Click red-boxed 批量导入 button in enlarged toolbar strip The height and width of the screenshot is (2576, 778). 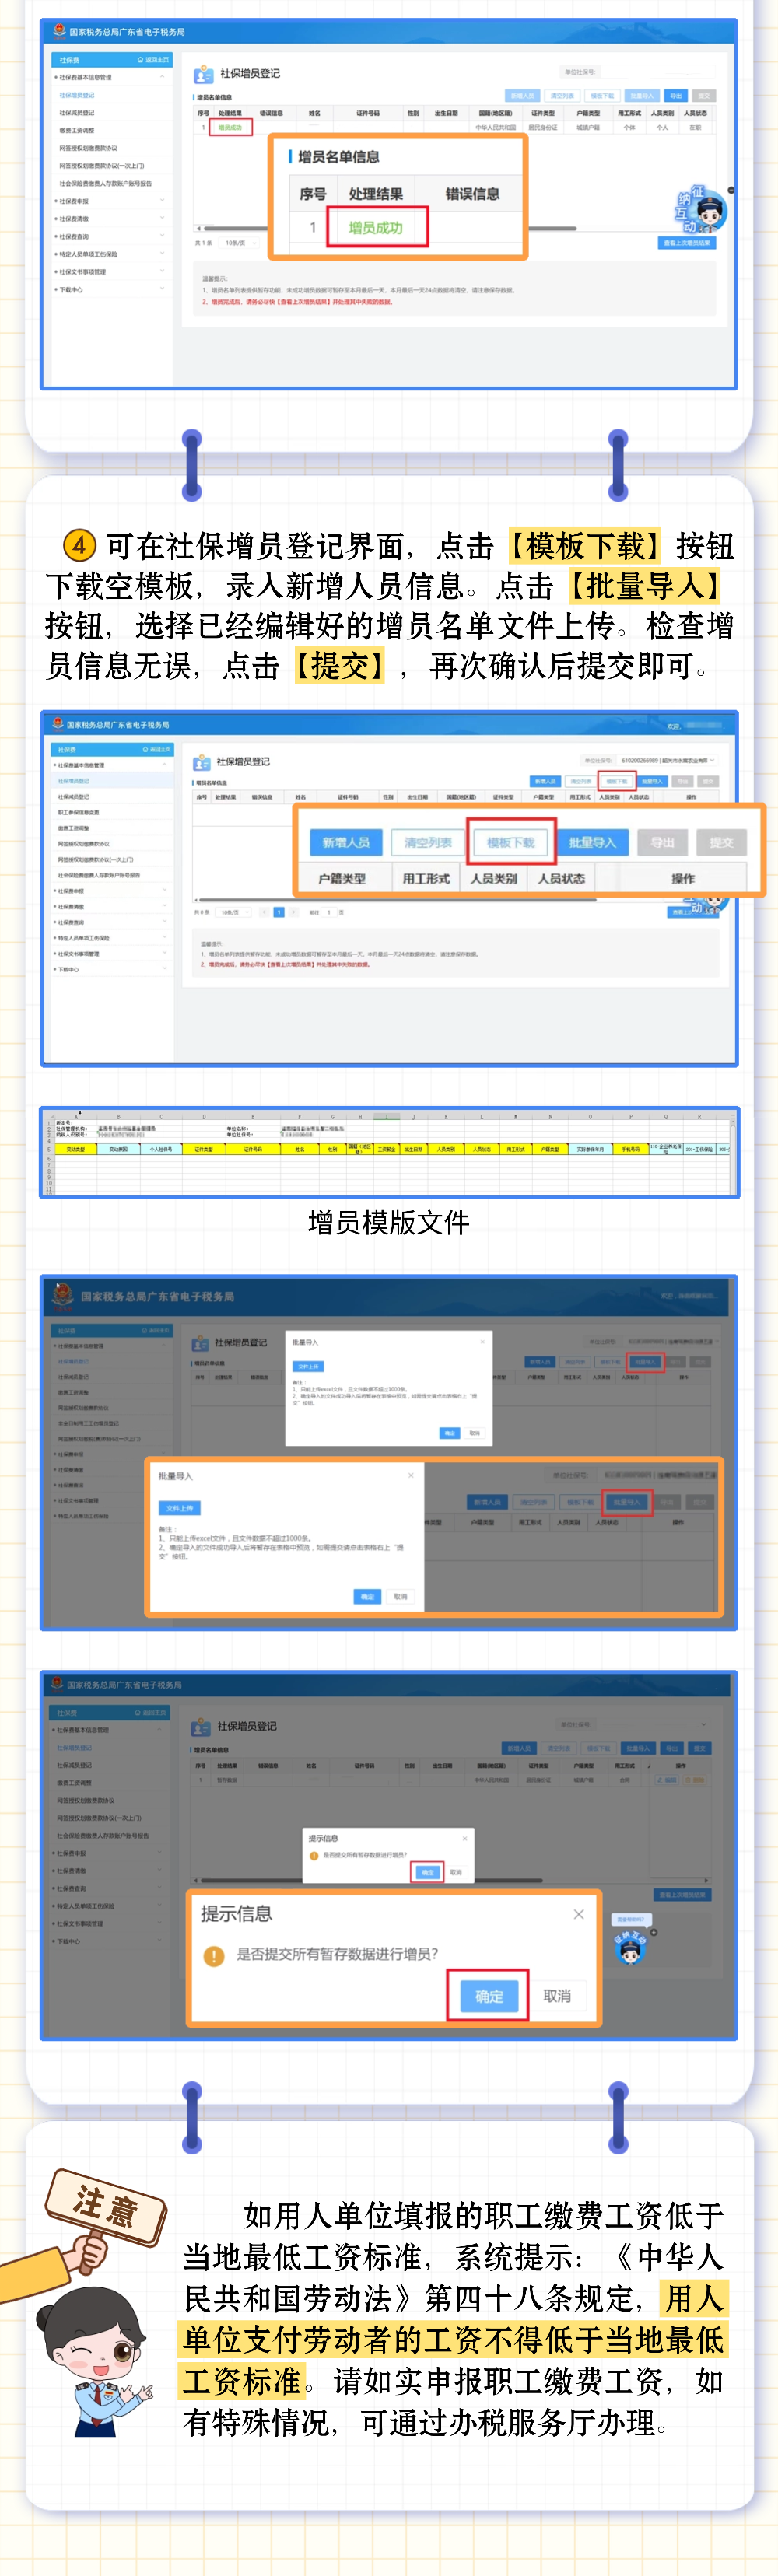[x=627, y=1502]
